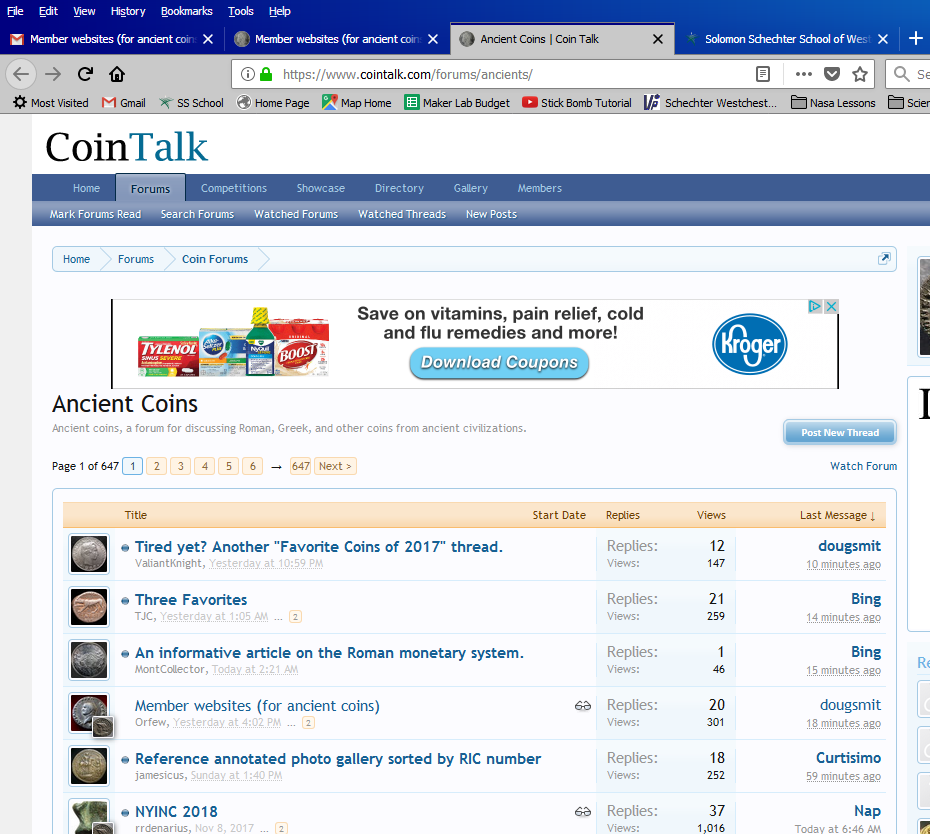Click the AdChoices icon on Kroger ad
This screenshot has width=946, height=834.
point(815,307)
